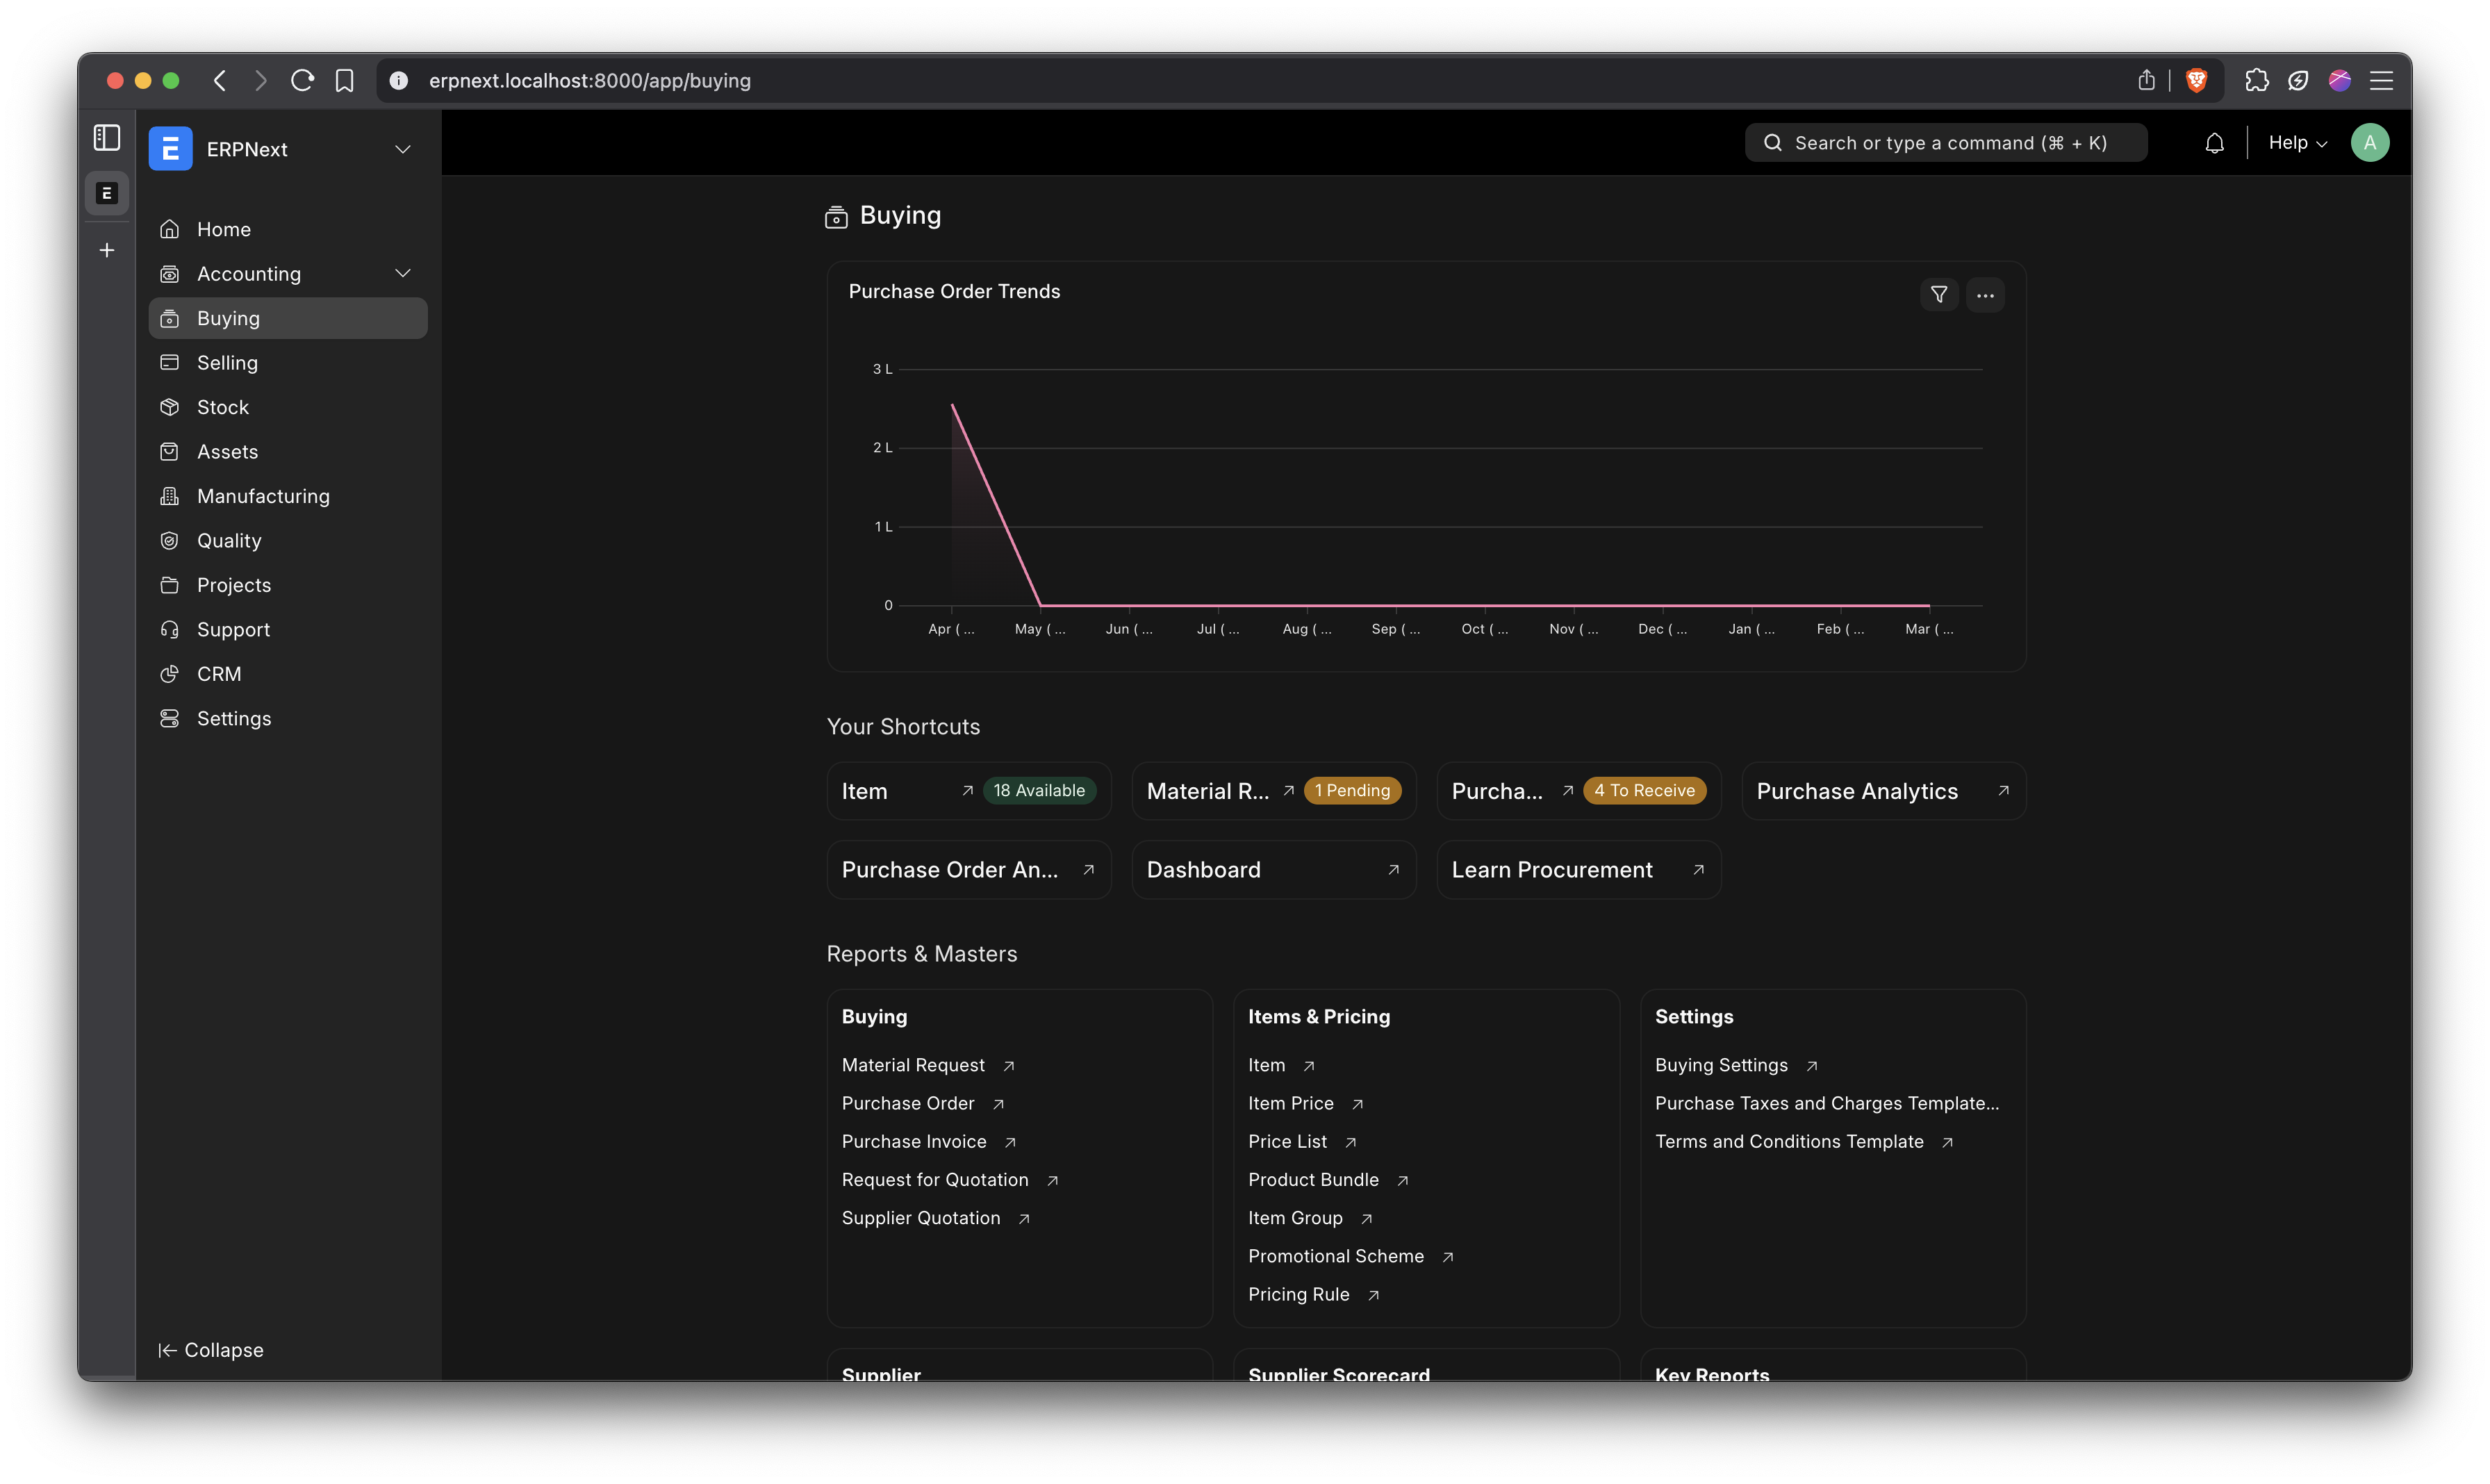The width and height of the screenshot is (2490, 1484).
Task: Click the search or command bar
Action: (1945, 143)
